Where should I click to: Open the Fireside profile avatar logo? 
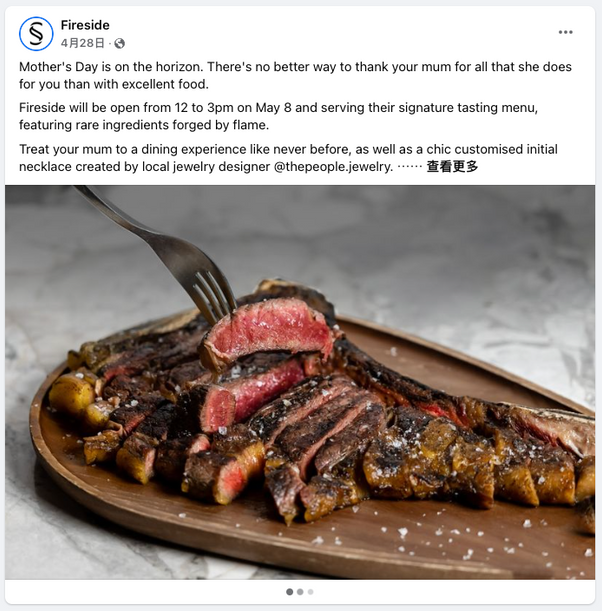pyautogui.click(x=36, y=34)
